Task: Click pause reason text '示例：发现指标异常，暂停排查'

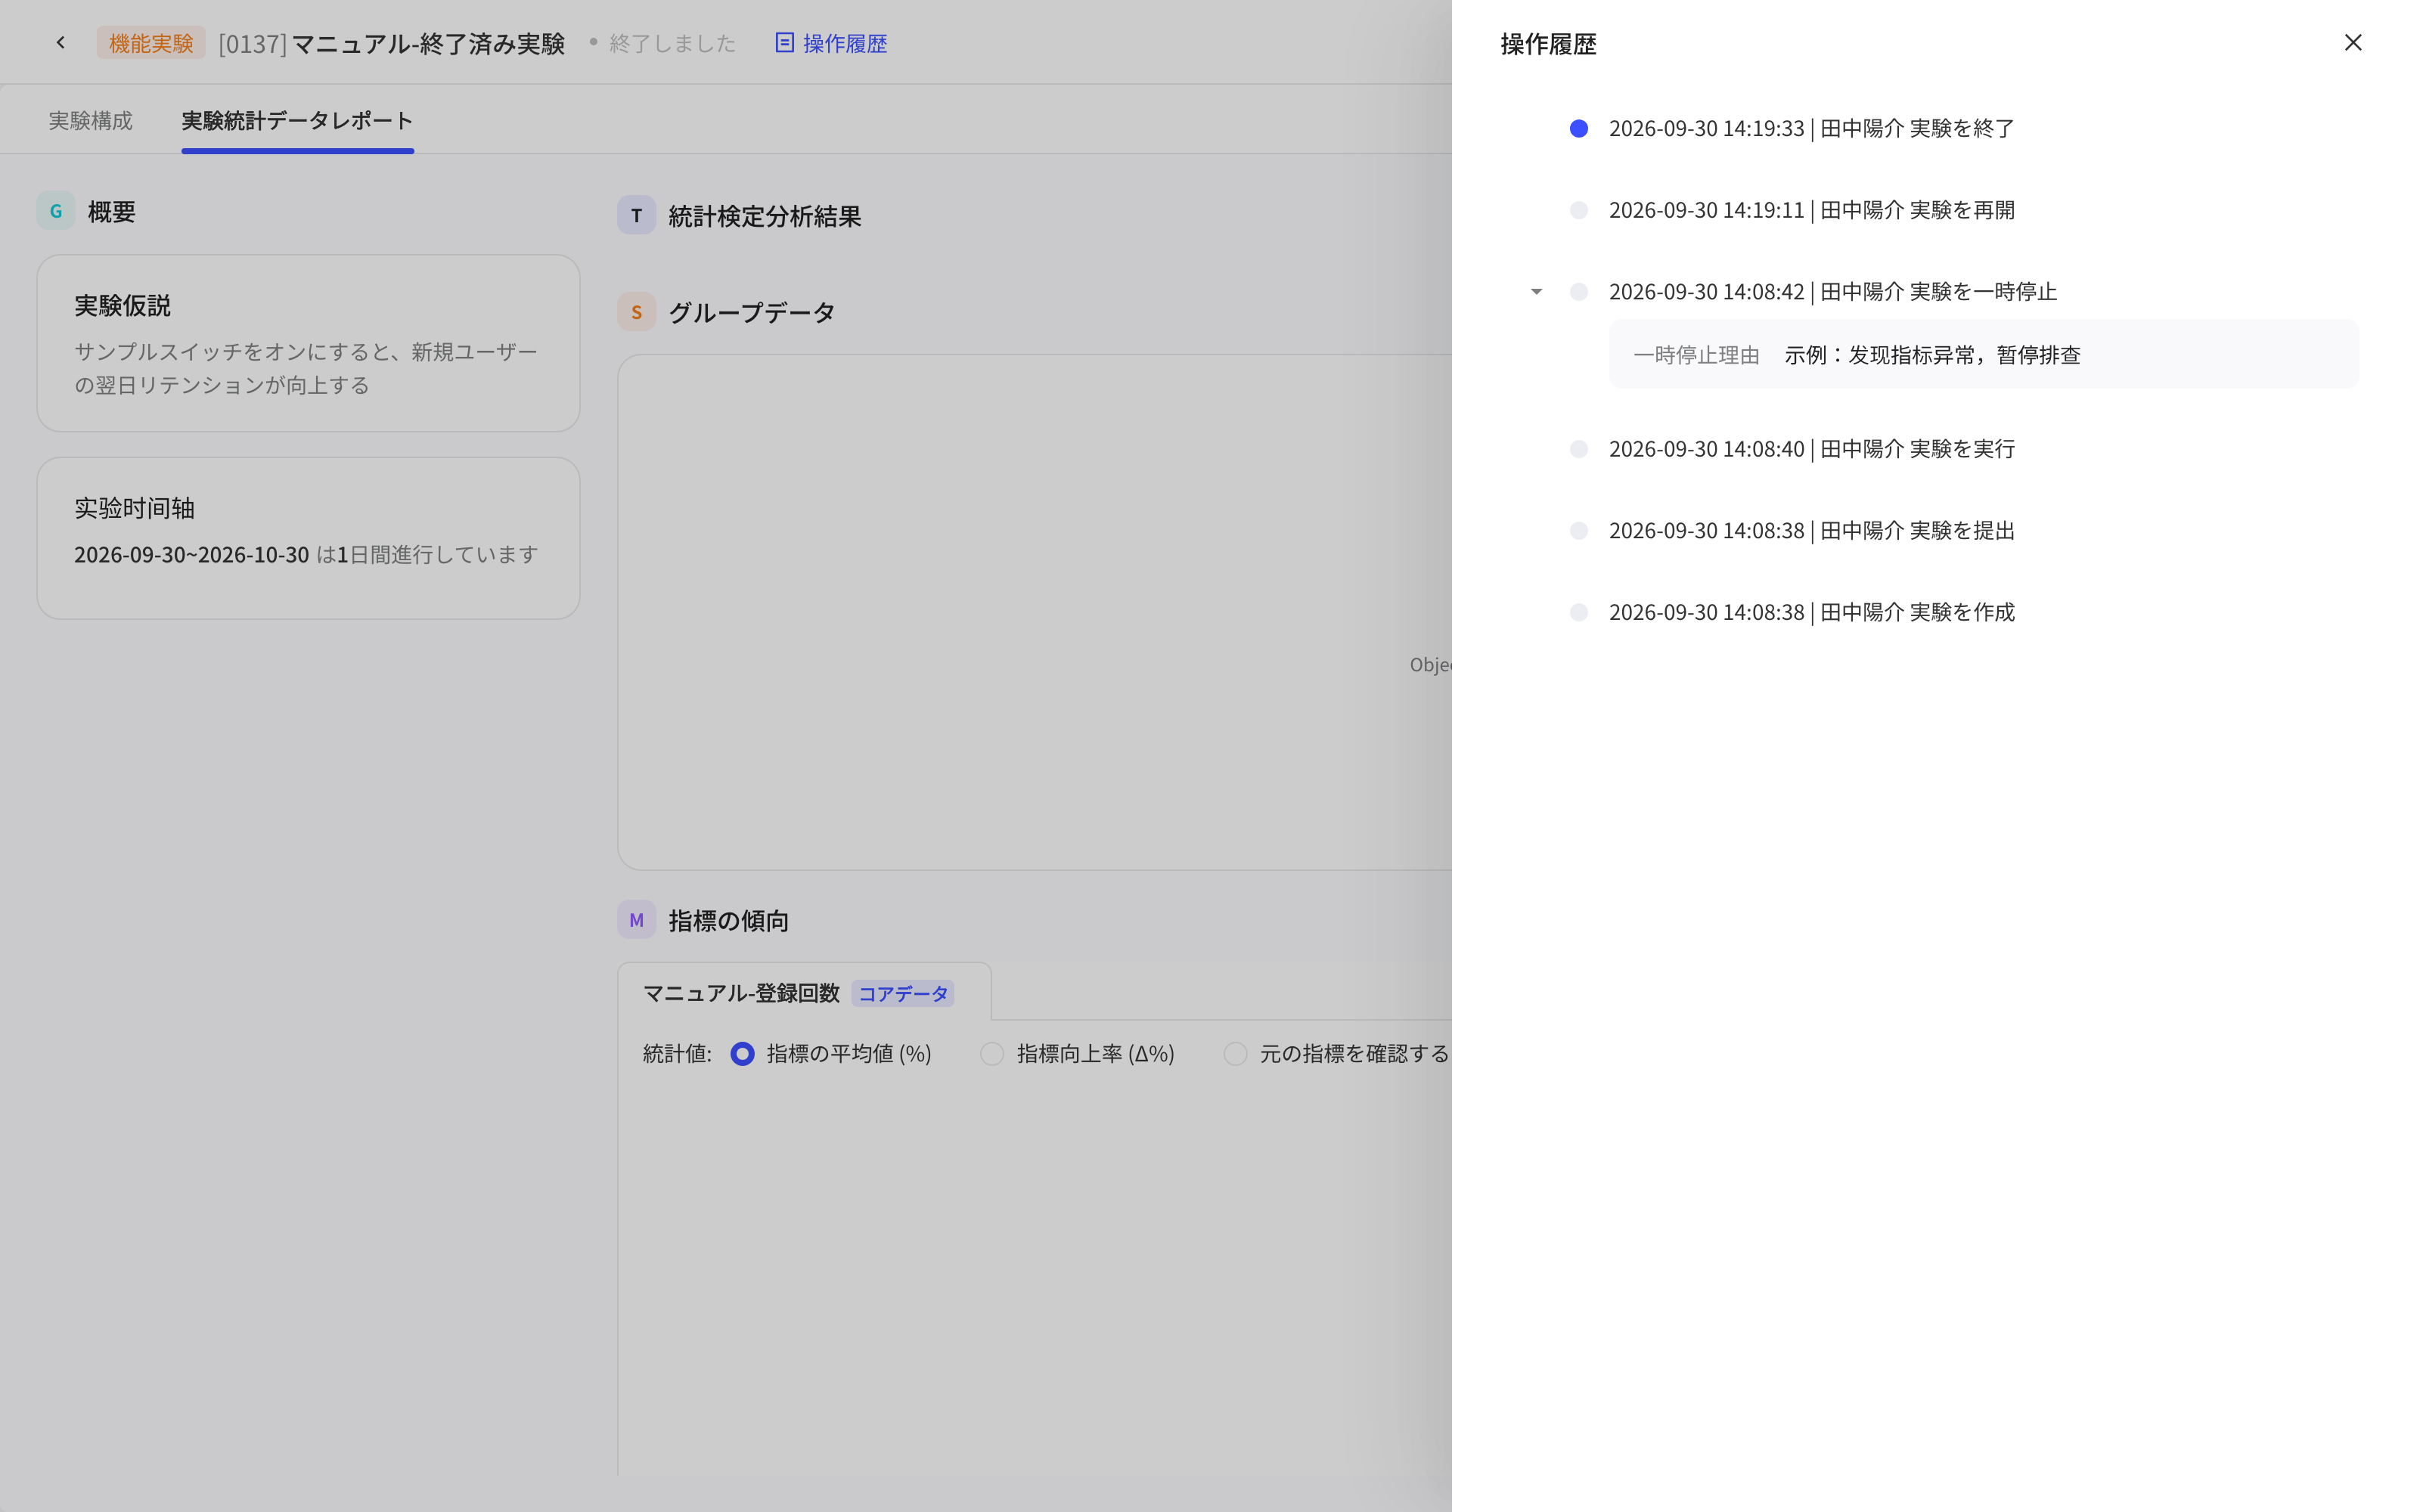Action: pos(1932,355)
